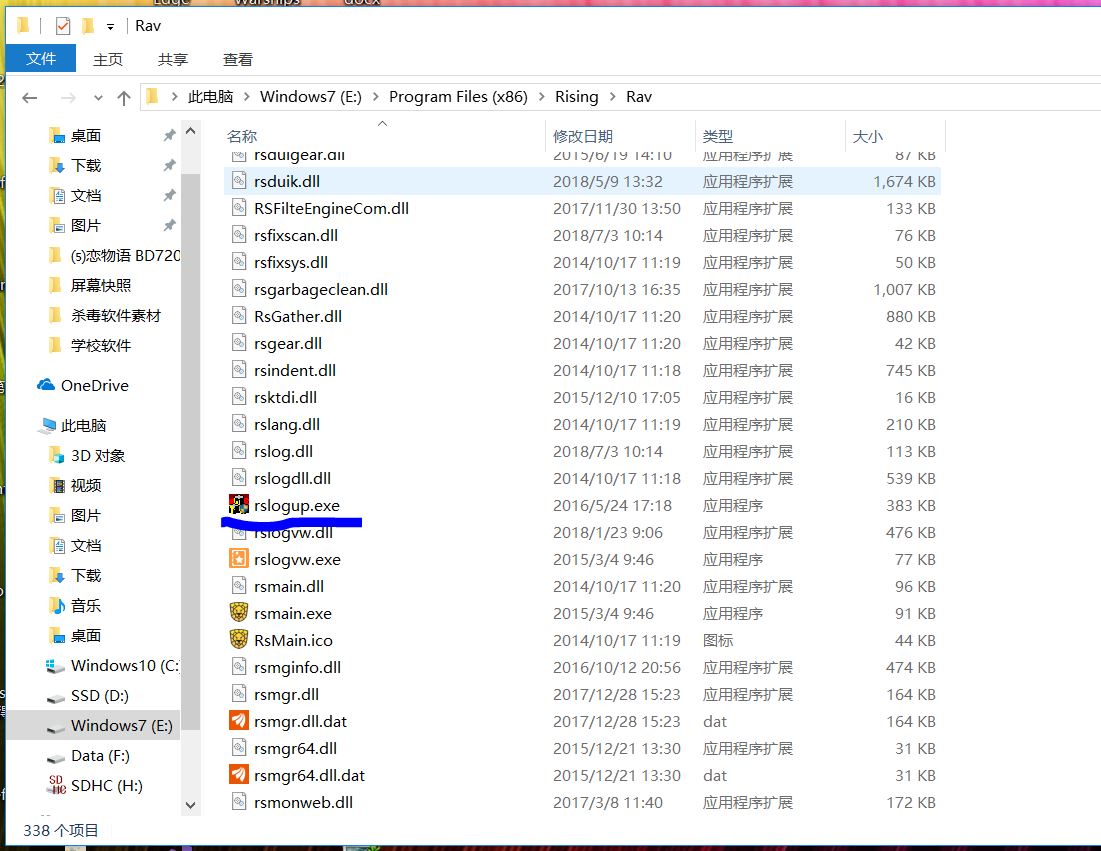Open the 文件 menu tab

click(x=41, y=58)
